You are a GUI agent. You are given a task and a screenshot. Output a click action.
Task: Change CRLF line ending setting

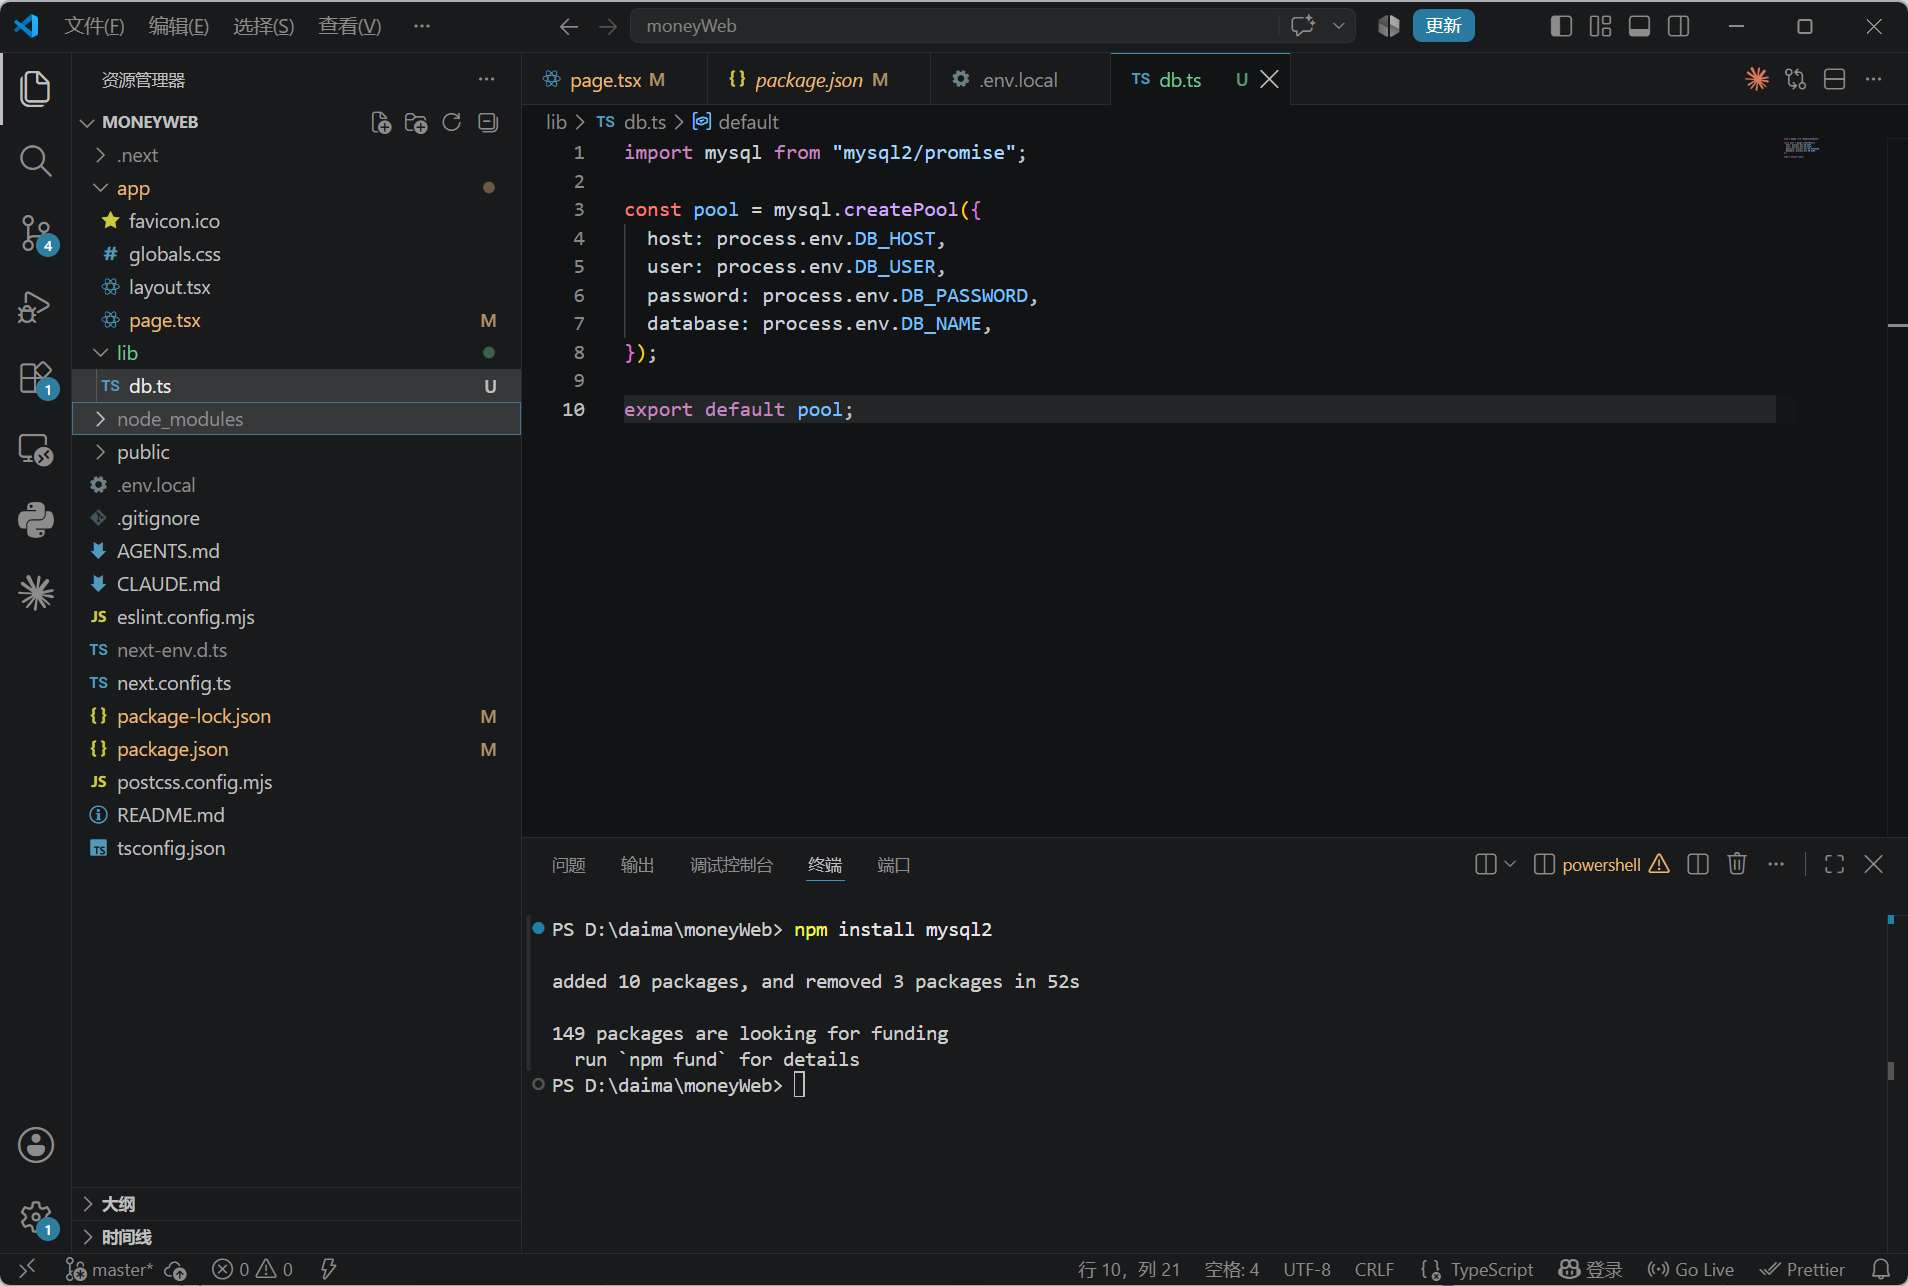click(x=1374, y=1269)
